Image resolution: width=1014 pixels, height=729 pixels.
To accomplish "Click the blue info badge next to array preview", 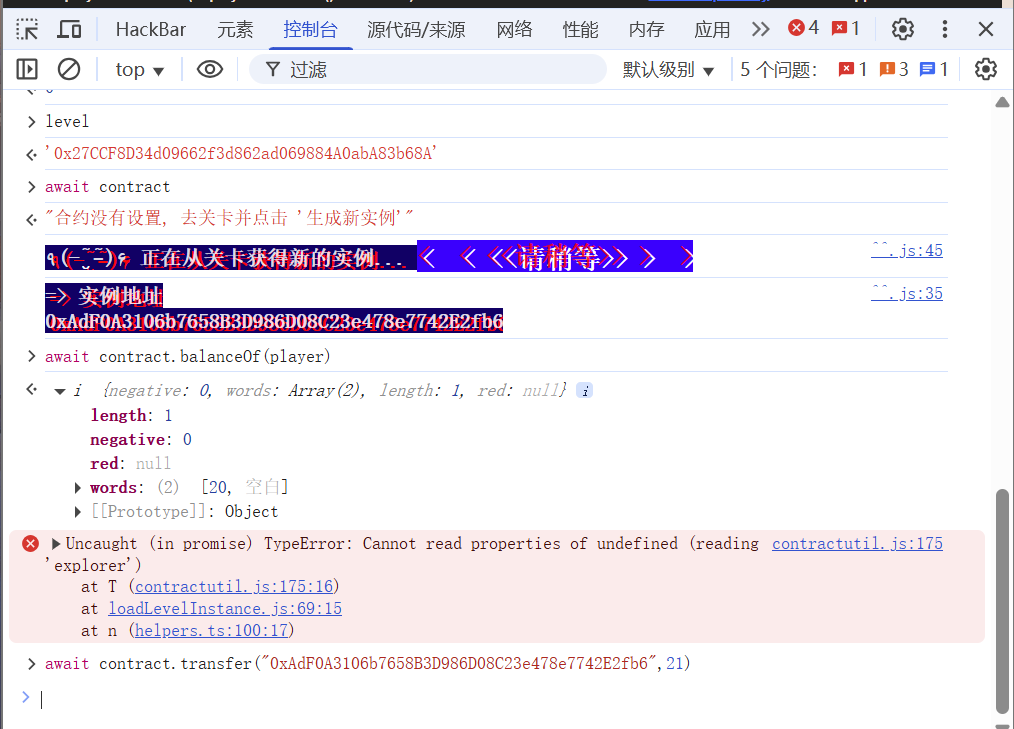I will click(x=585, y=390).
